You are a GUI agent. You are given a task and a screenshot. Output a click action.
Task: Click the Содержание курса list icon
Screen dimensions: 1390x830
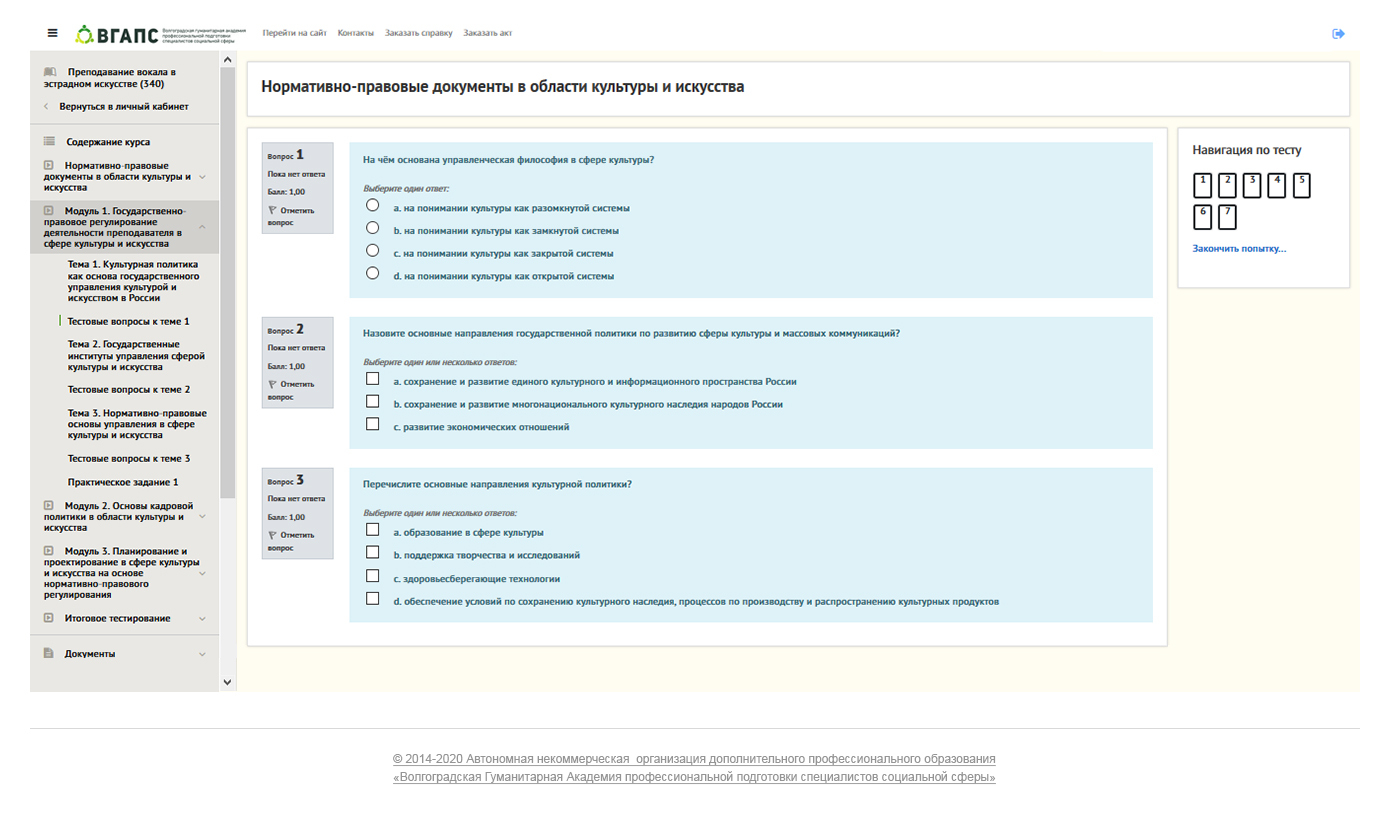click(49, 142)
